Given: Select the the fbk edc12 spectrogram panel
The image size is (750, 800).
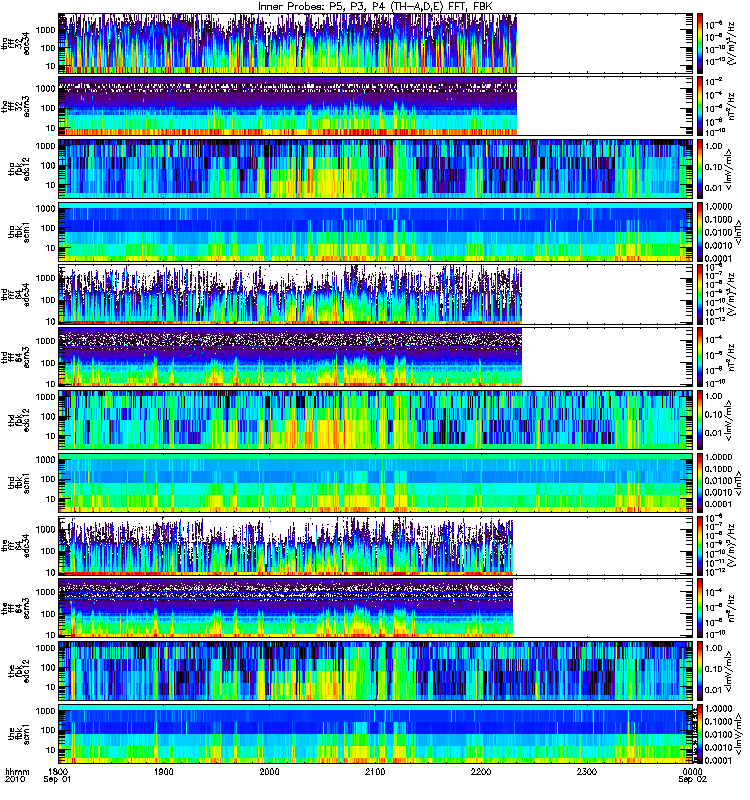Looking at the screenshot, I should click(376, 671).
